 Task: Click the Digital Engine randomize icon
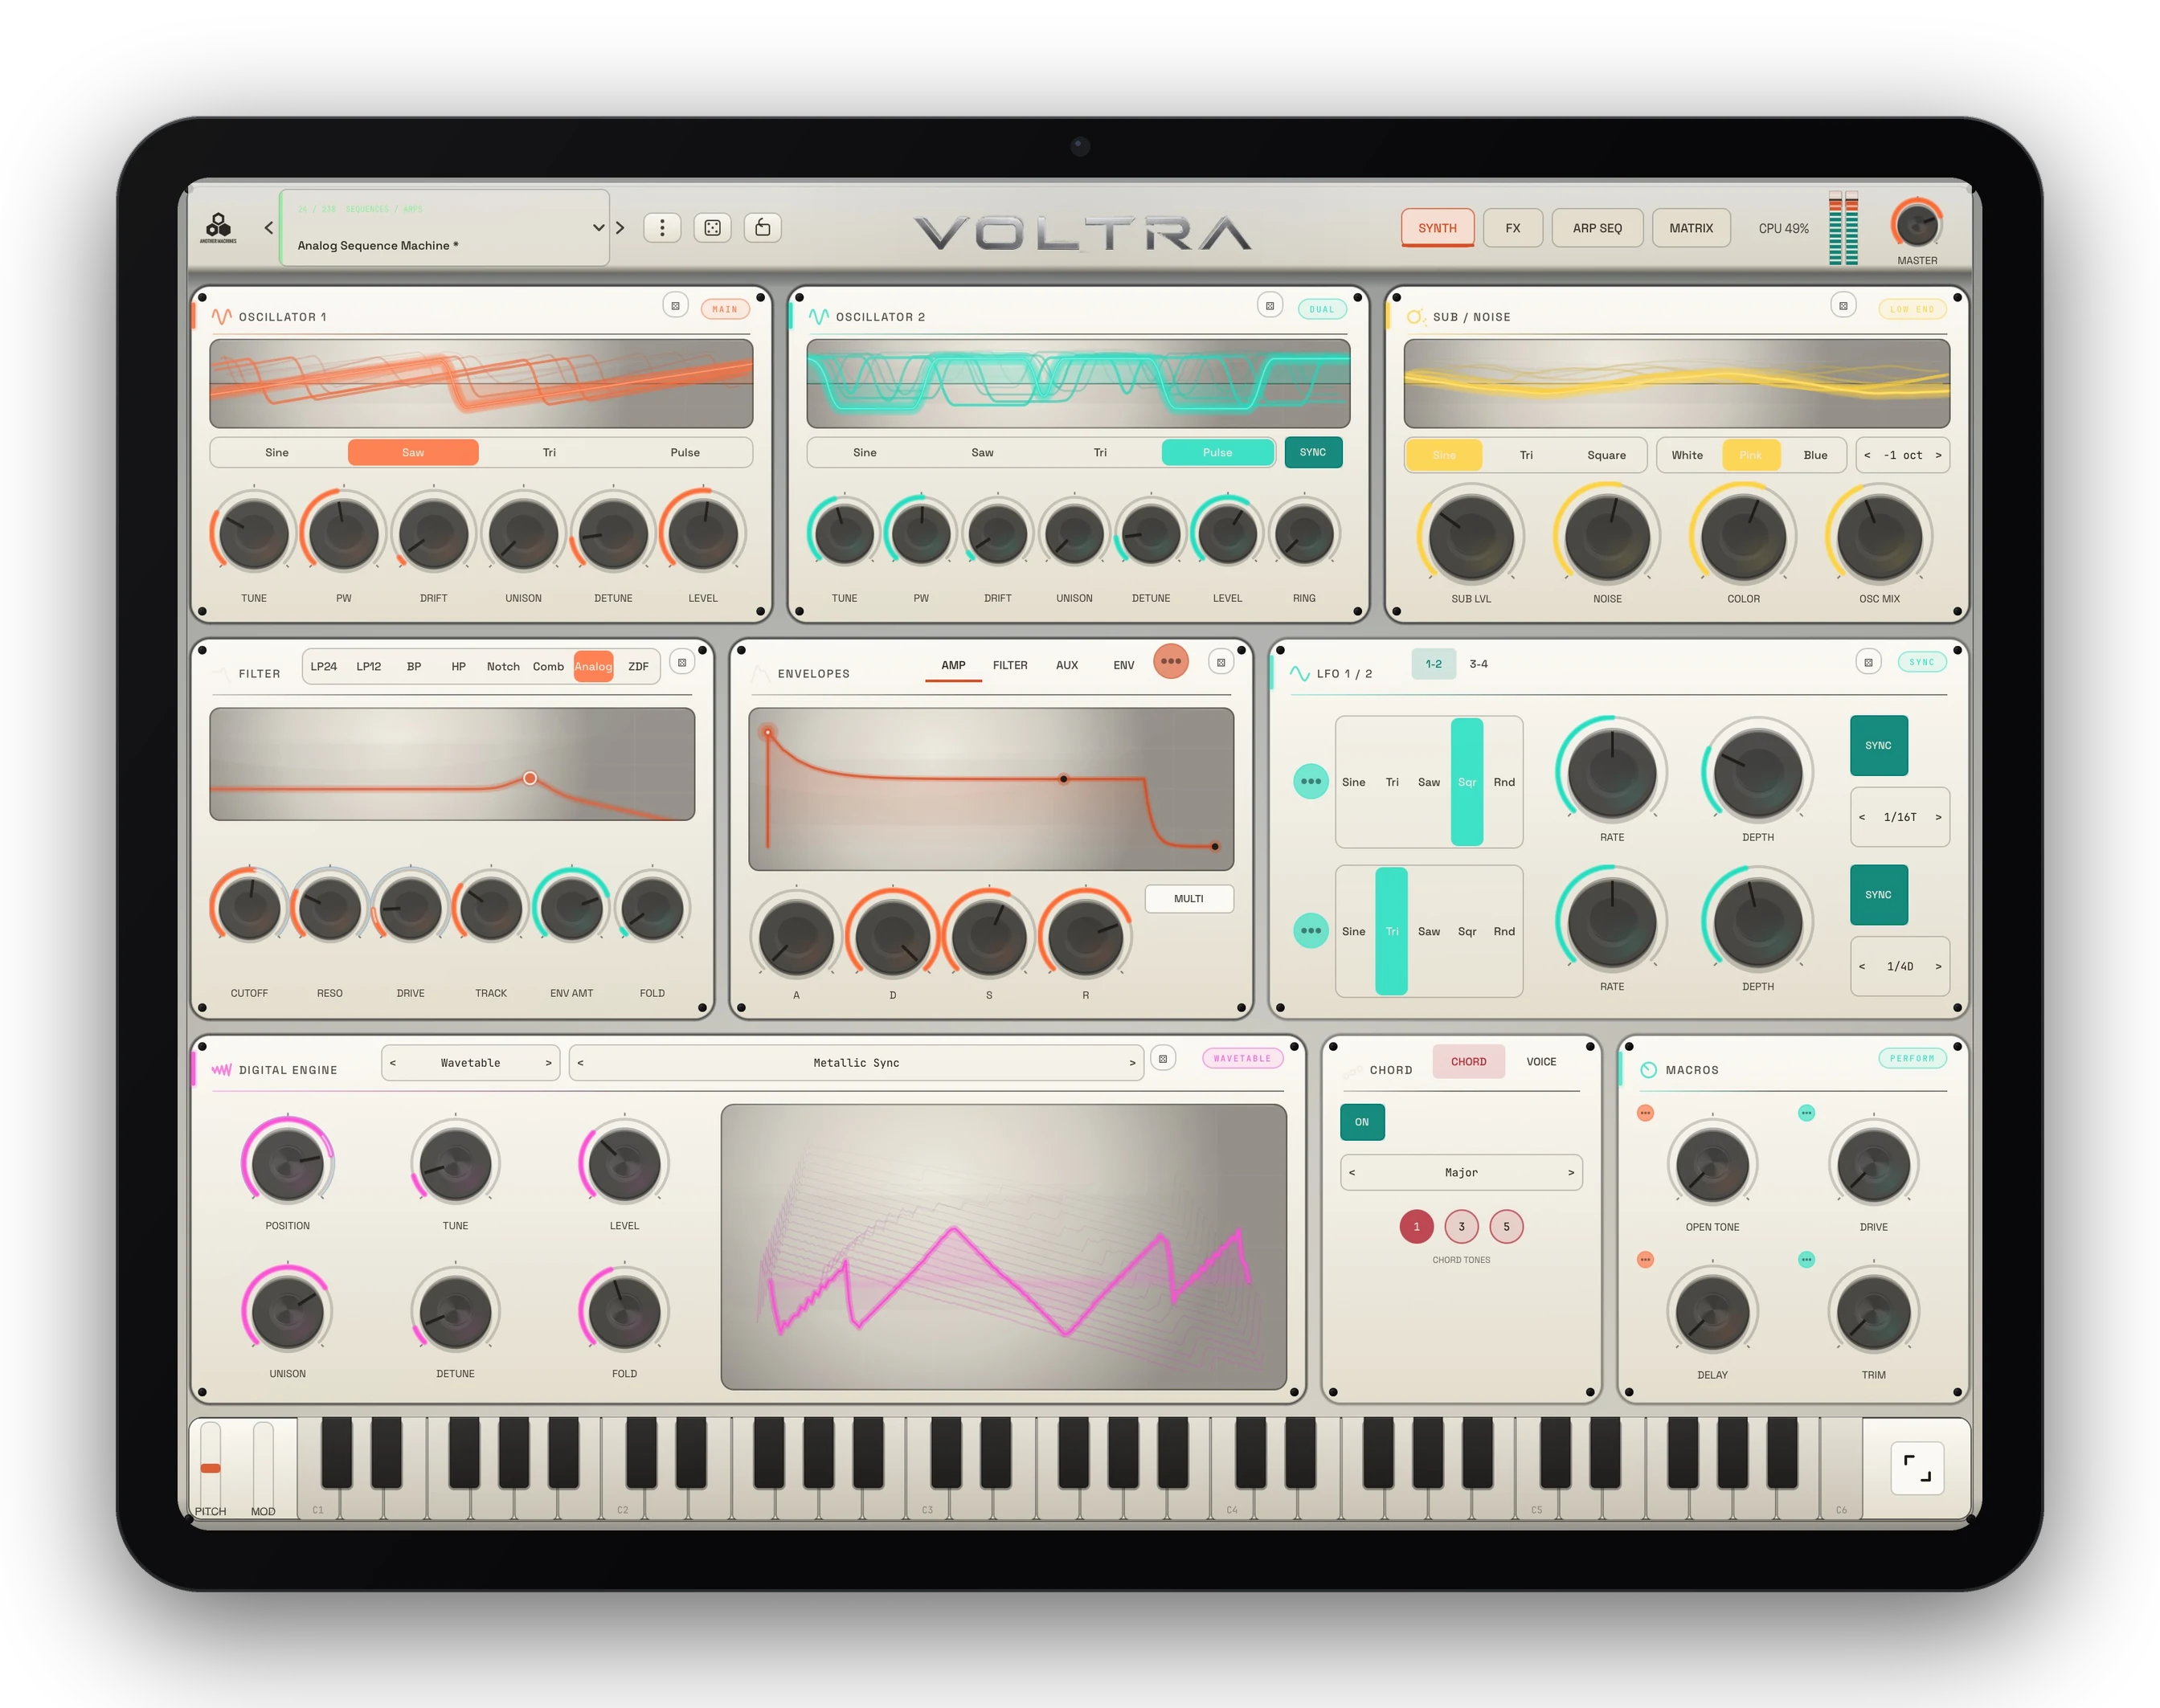click(x=1163, y=1059)
